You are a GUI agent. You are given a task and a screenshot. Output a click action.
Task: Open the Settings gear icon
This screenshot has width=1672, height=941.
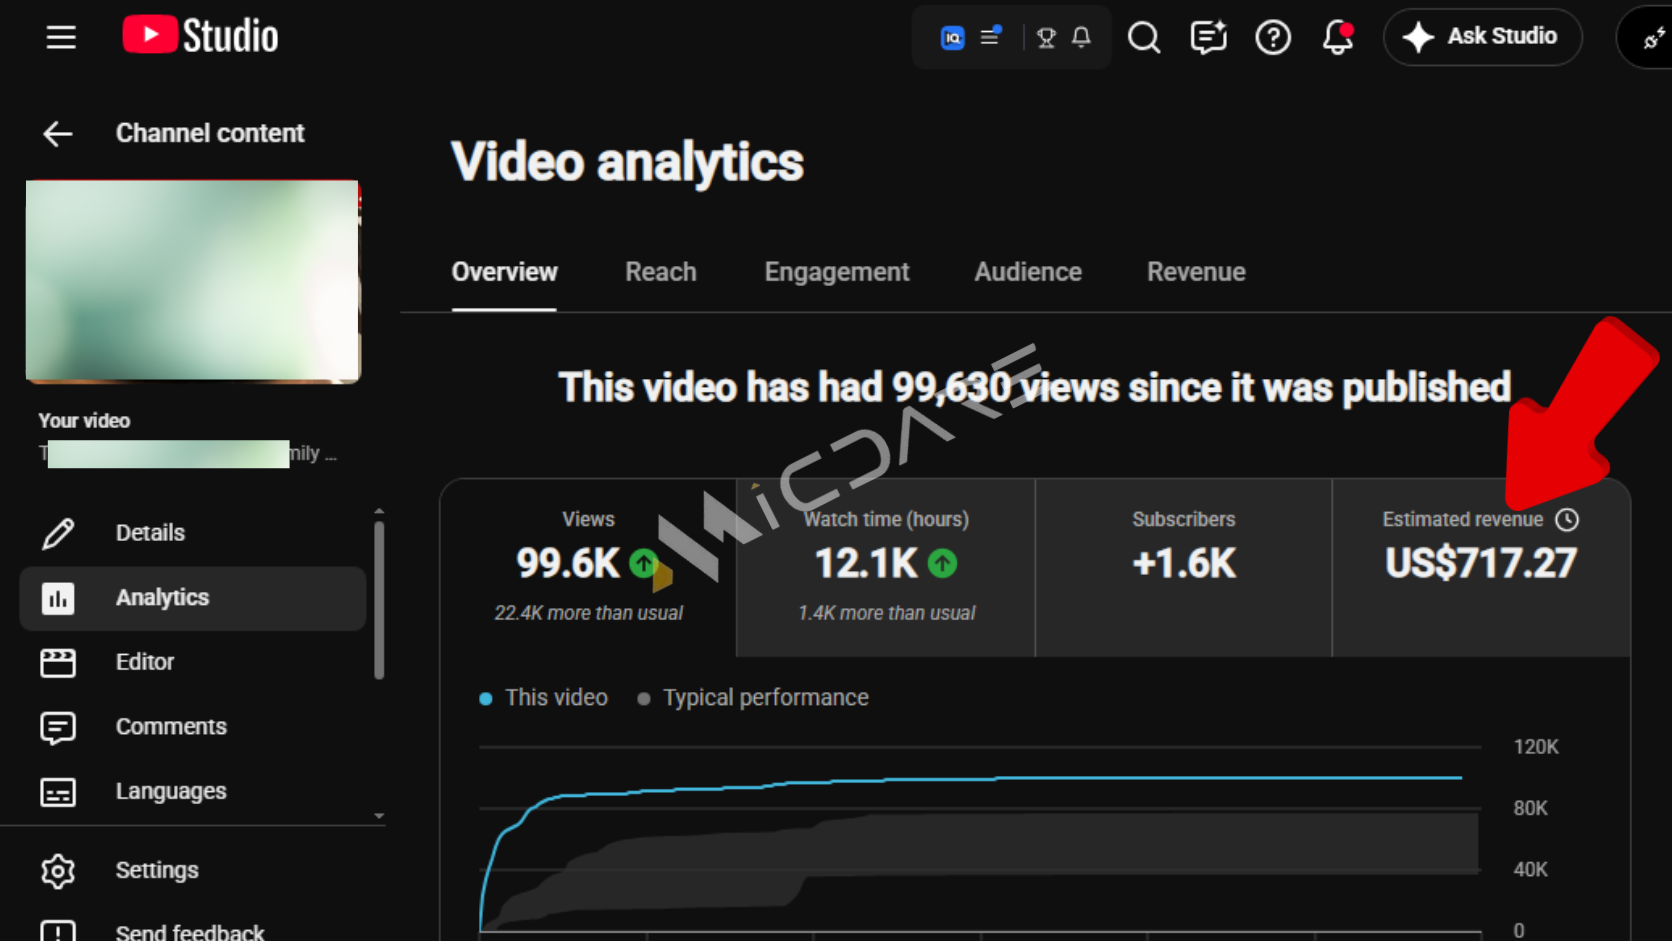click(58, 871)
